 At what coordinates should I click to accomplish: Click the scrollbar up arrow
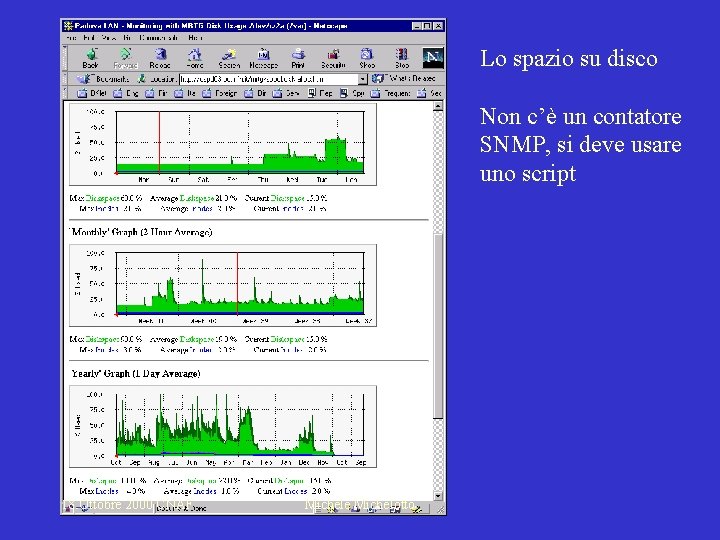438,107
